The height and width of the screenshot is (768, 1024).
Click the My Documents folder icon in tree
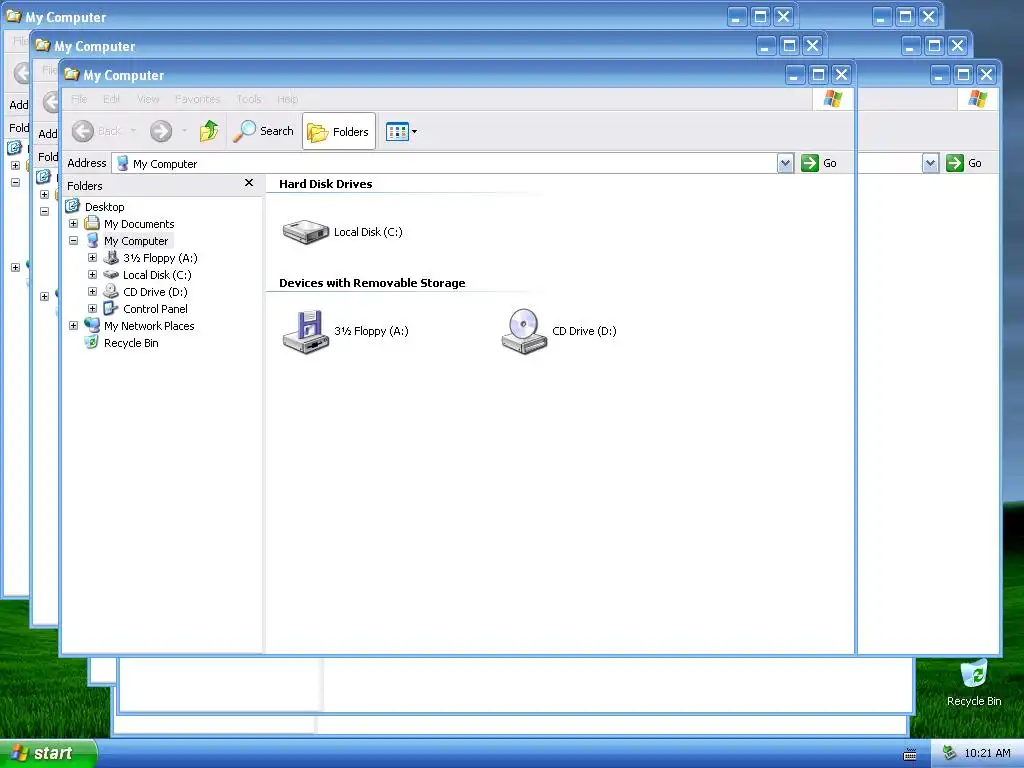[92, 223]
